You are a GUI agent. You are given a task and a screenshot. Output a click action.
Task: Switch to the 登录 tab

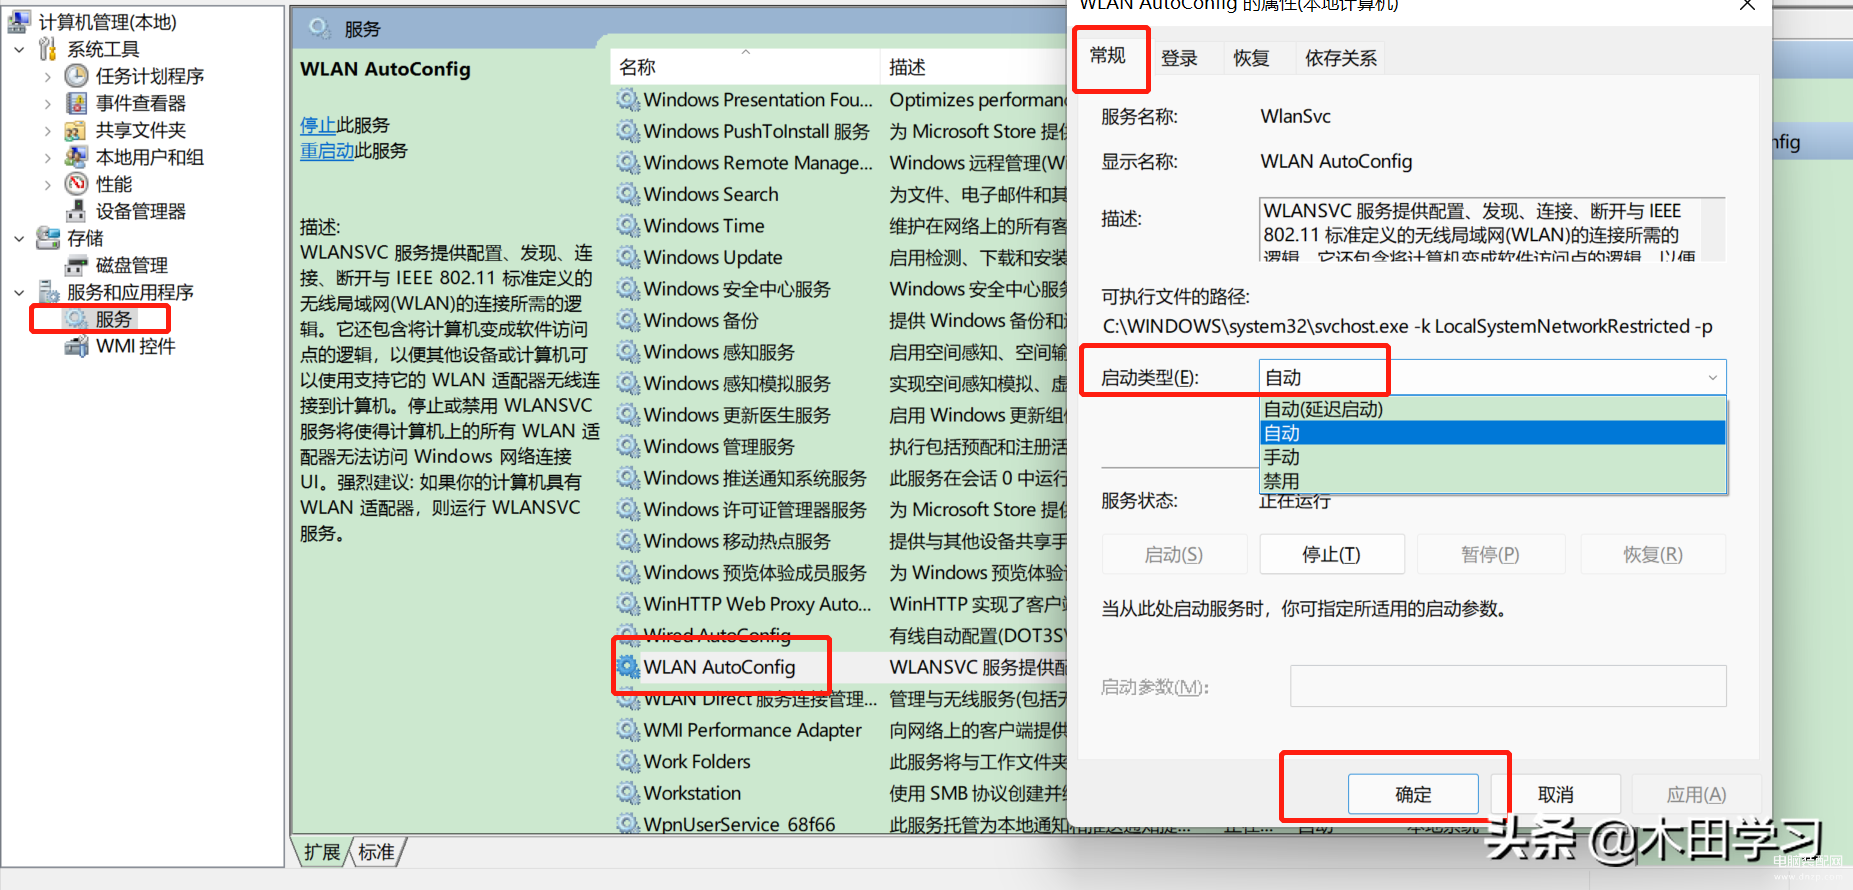click(1179, 58)
